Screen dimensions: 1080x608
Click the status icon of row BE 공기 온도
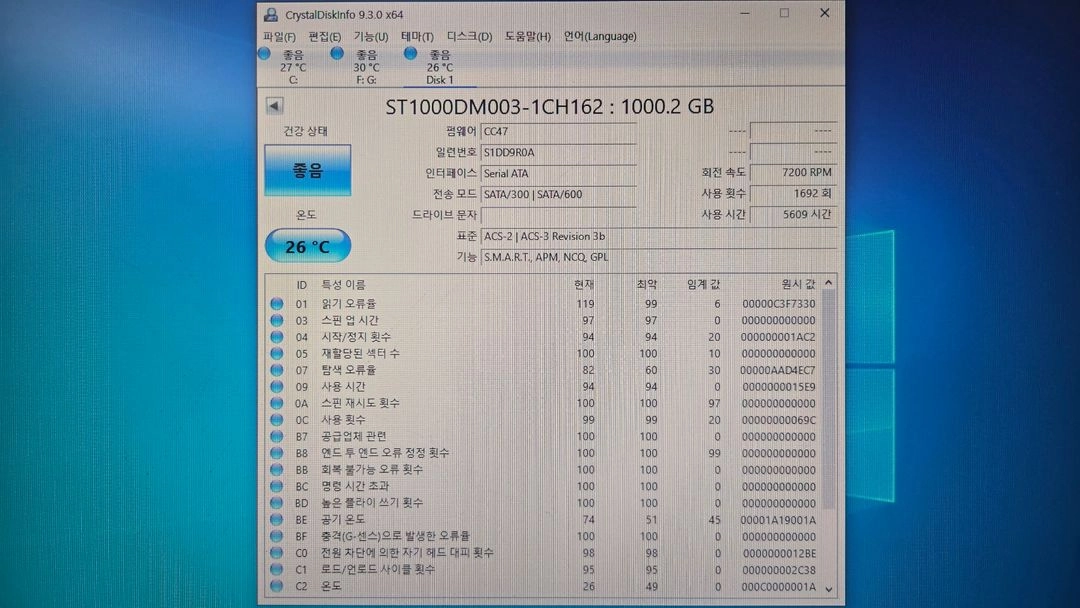(277, 519)
